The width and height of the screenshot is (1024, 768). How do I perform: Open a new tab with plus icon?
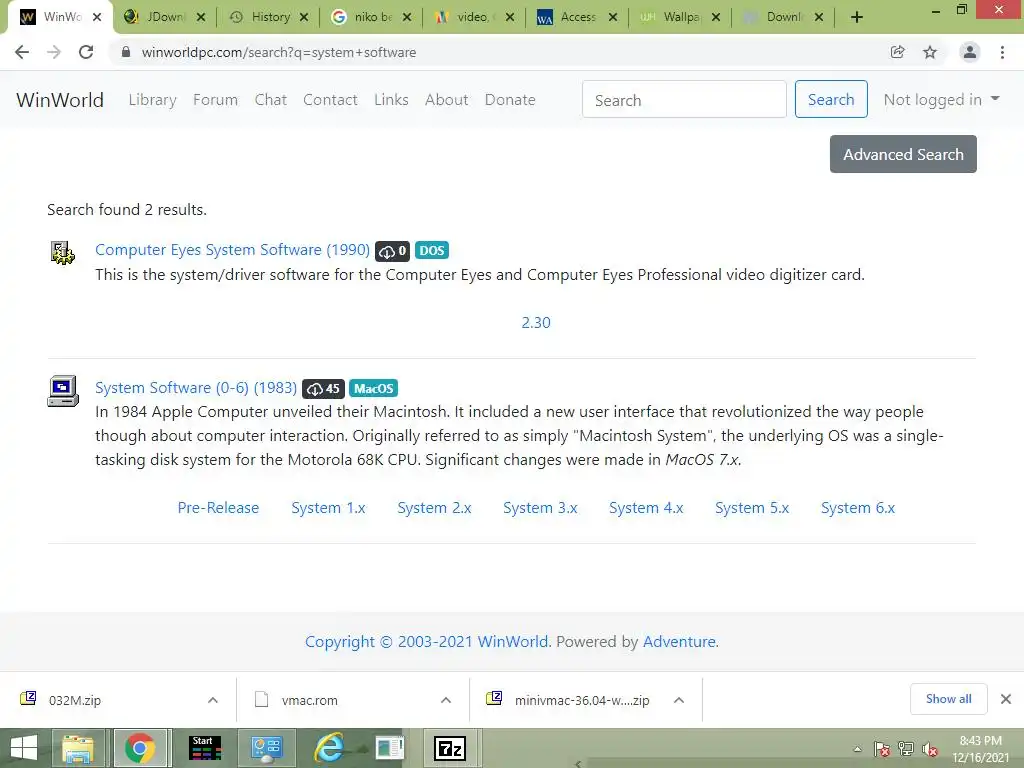[857, 17]
